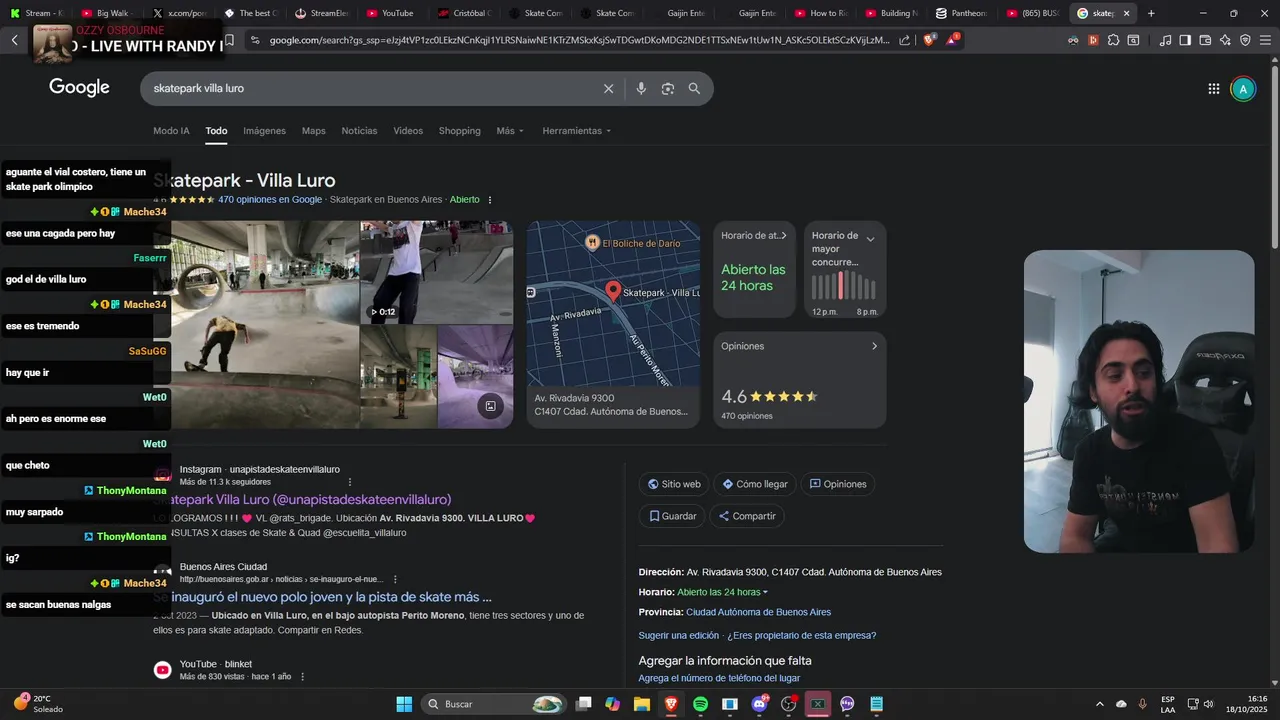Click the Opiniones chip button

pos(838,484)
